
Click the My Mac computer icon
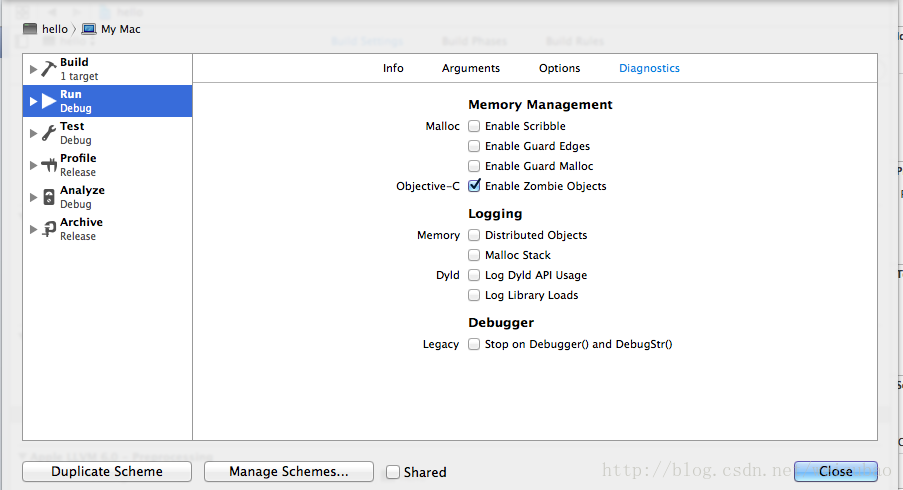(x=89, y=29)
